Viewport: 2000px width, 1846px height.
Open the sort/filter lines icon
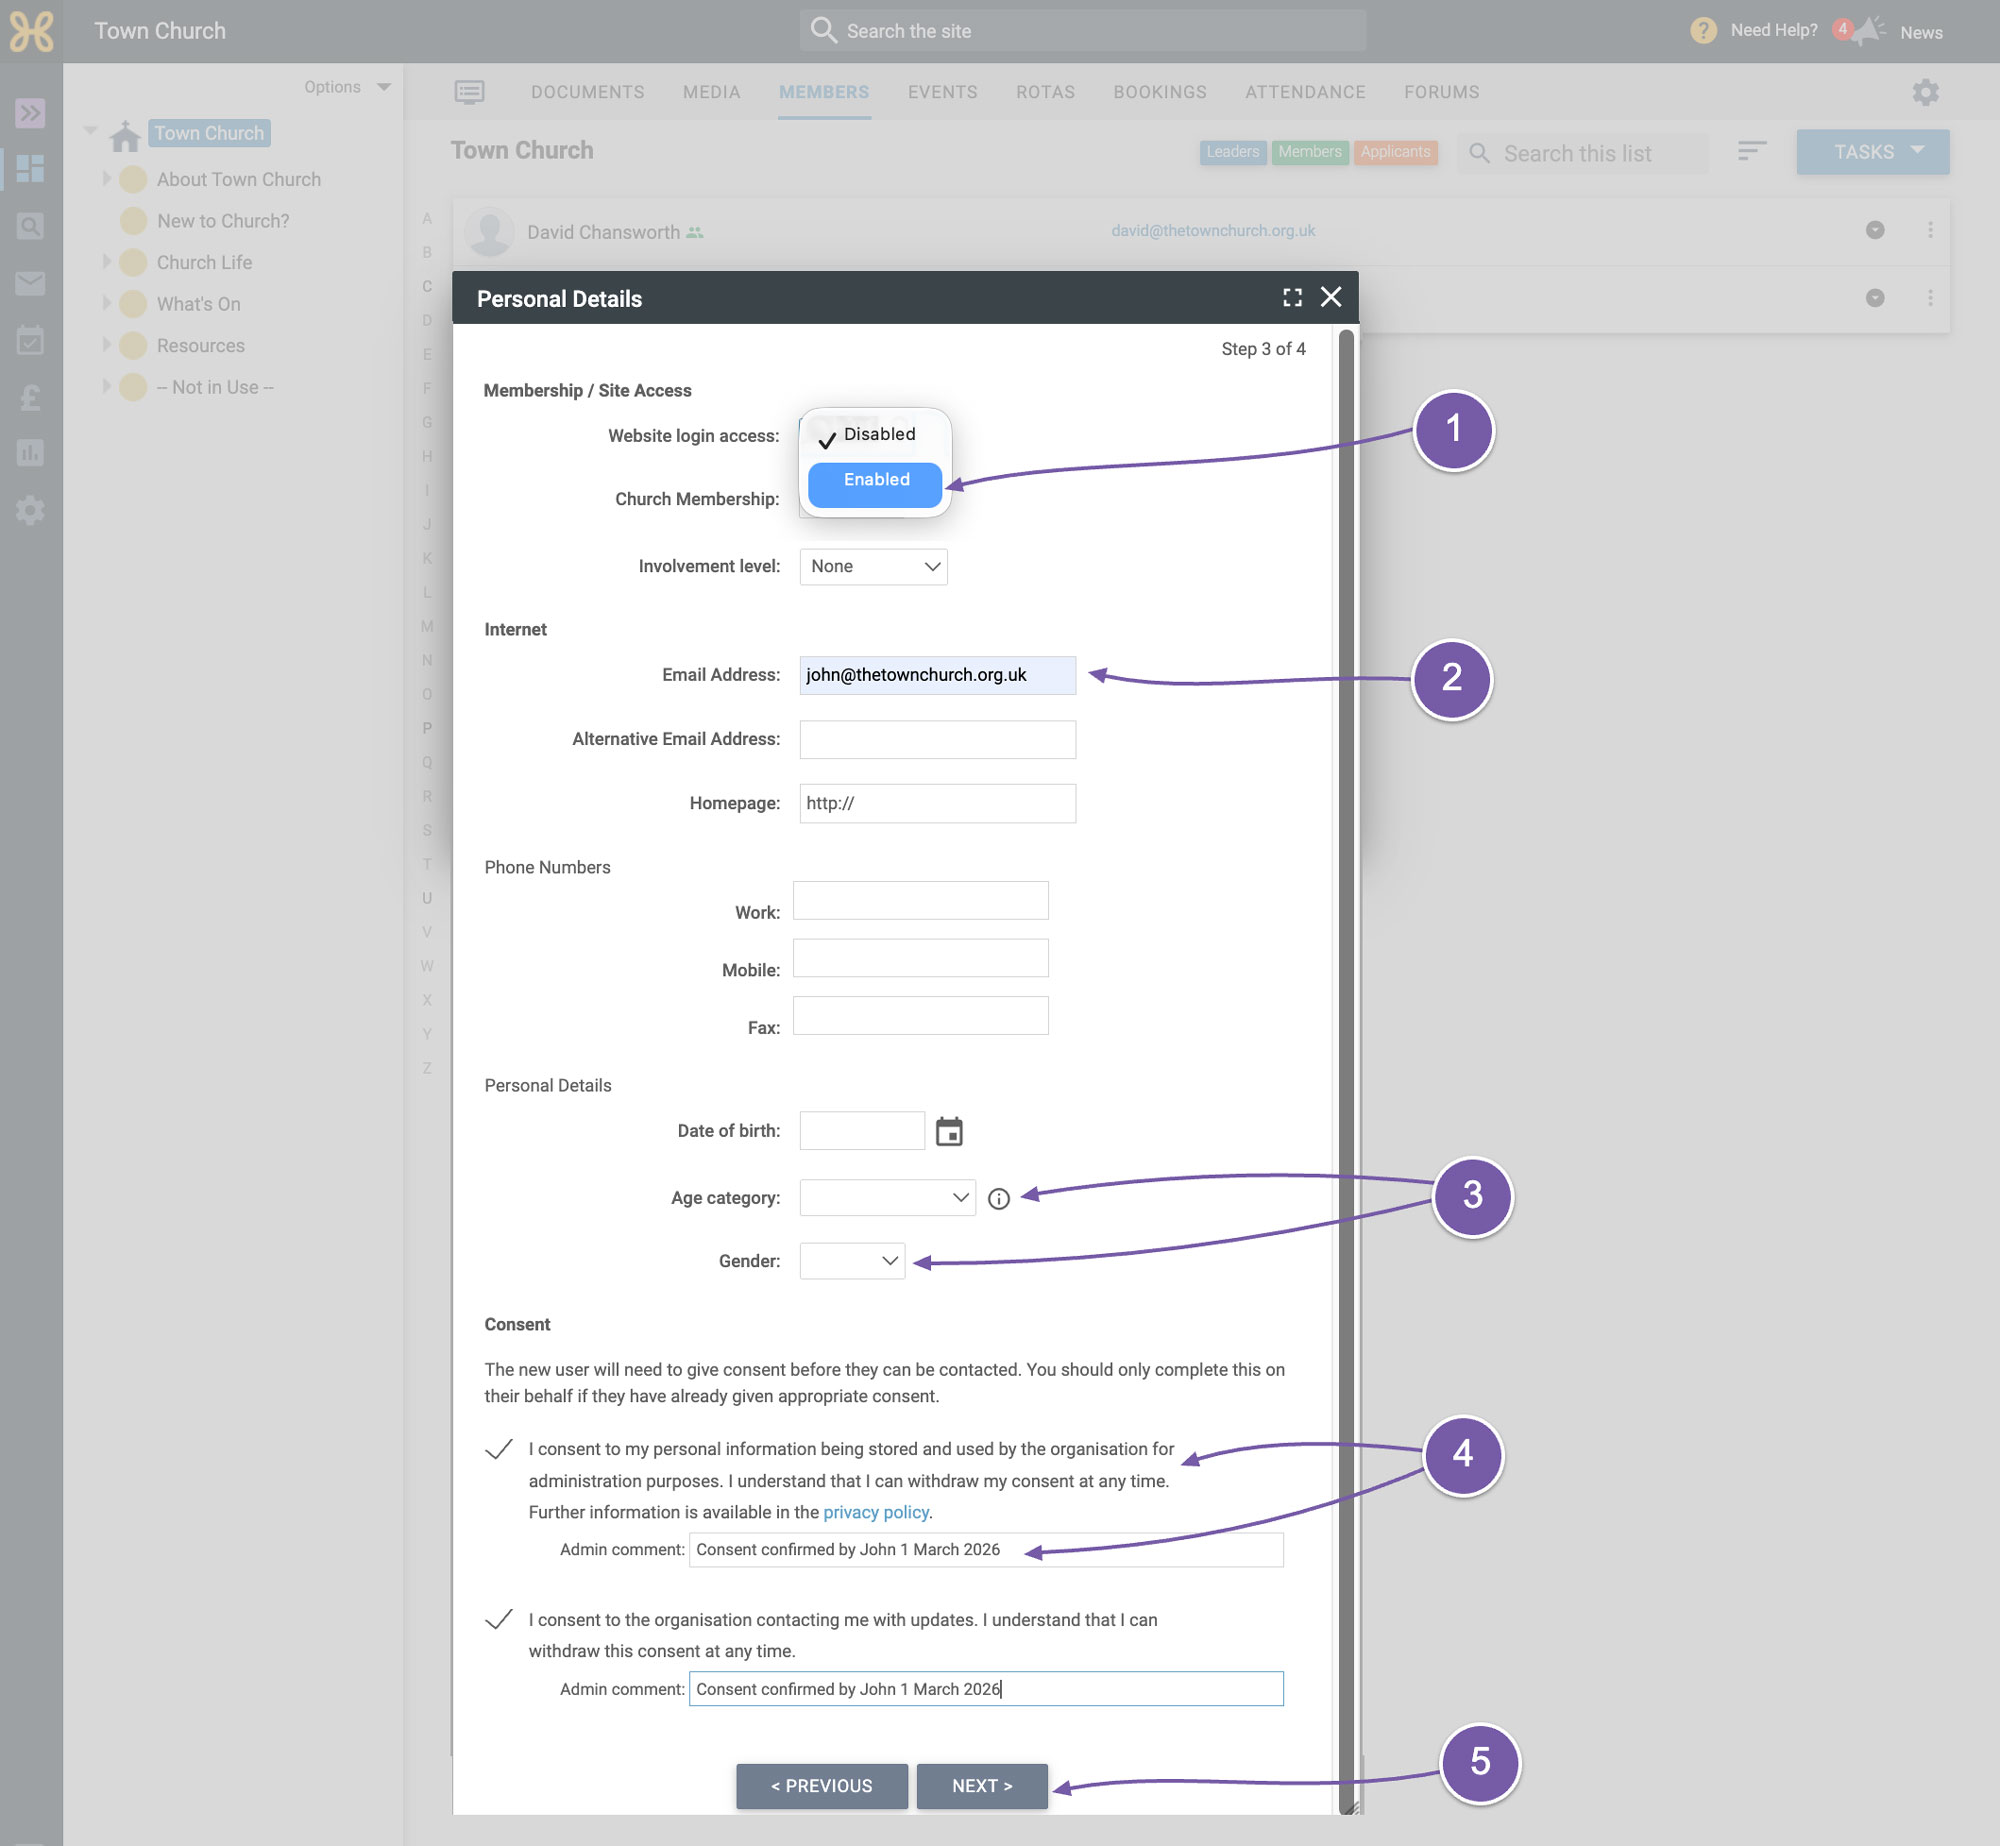point(1752,151)
